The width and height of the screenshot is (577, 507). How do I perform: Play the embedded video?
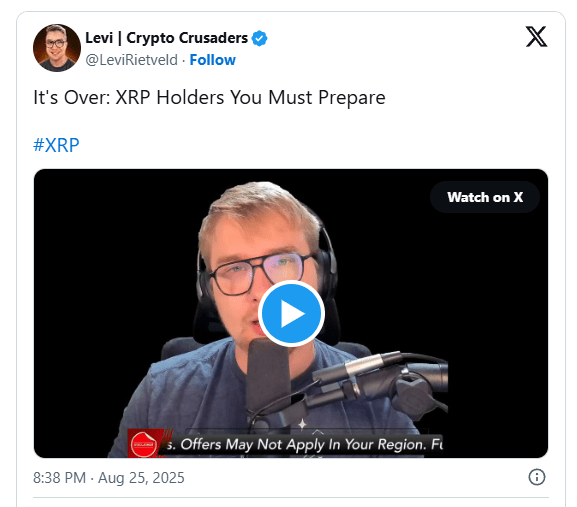click(291, 313)
